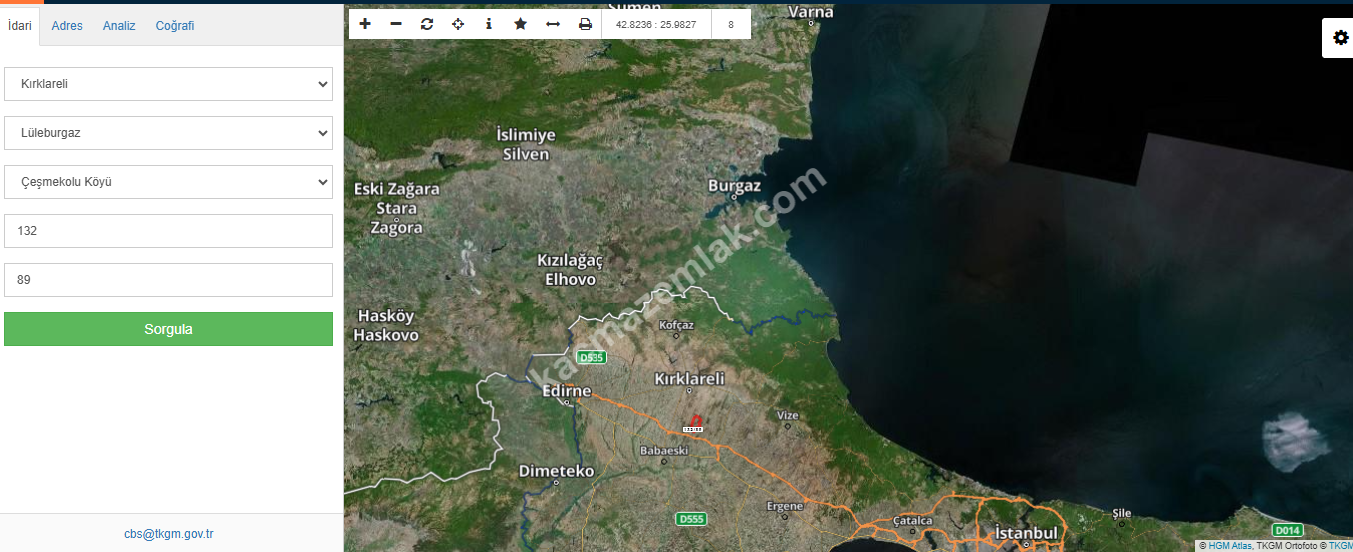Click the refresh map icon
1353x552 pixels.
427,24
